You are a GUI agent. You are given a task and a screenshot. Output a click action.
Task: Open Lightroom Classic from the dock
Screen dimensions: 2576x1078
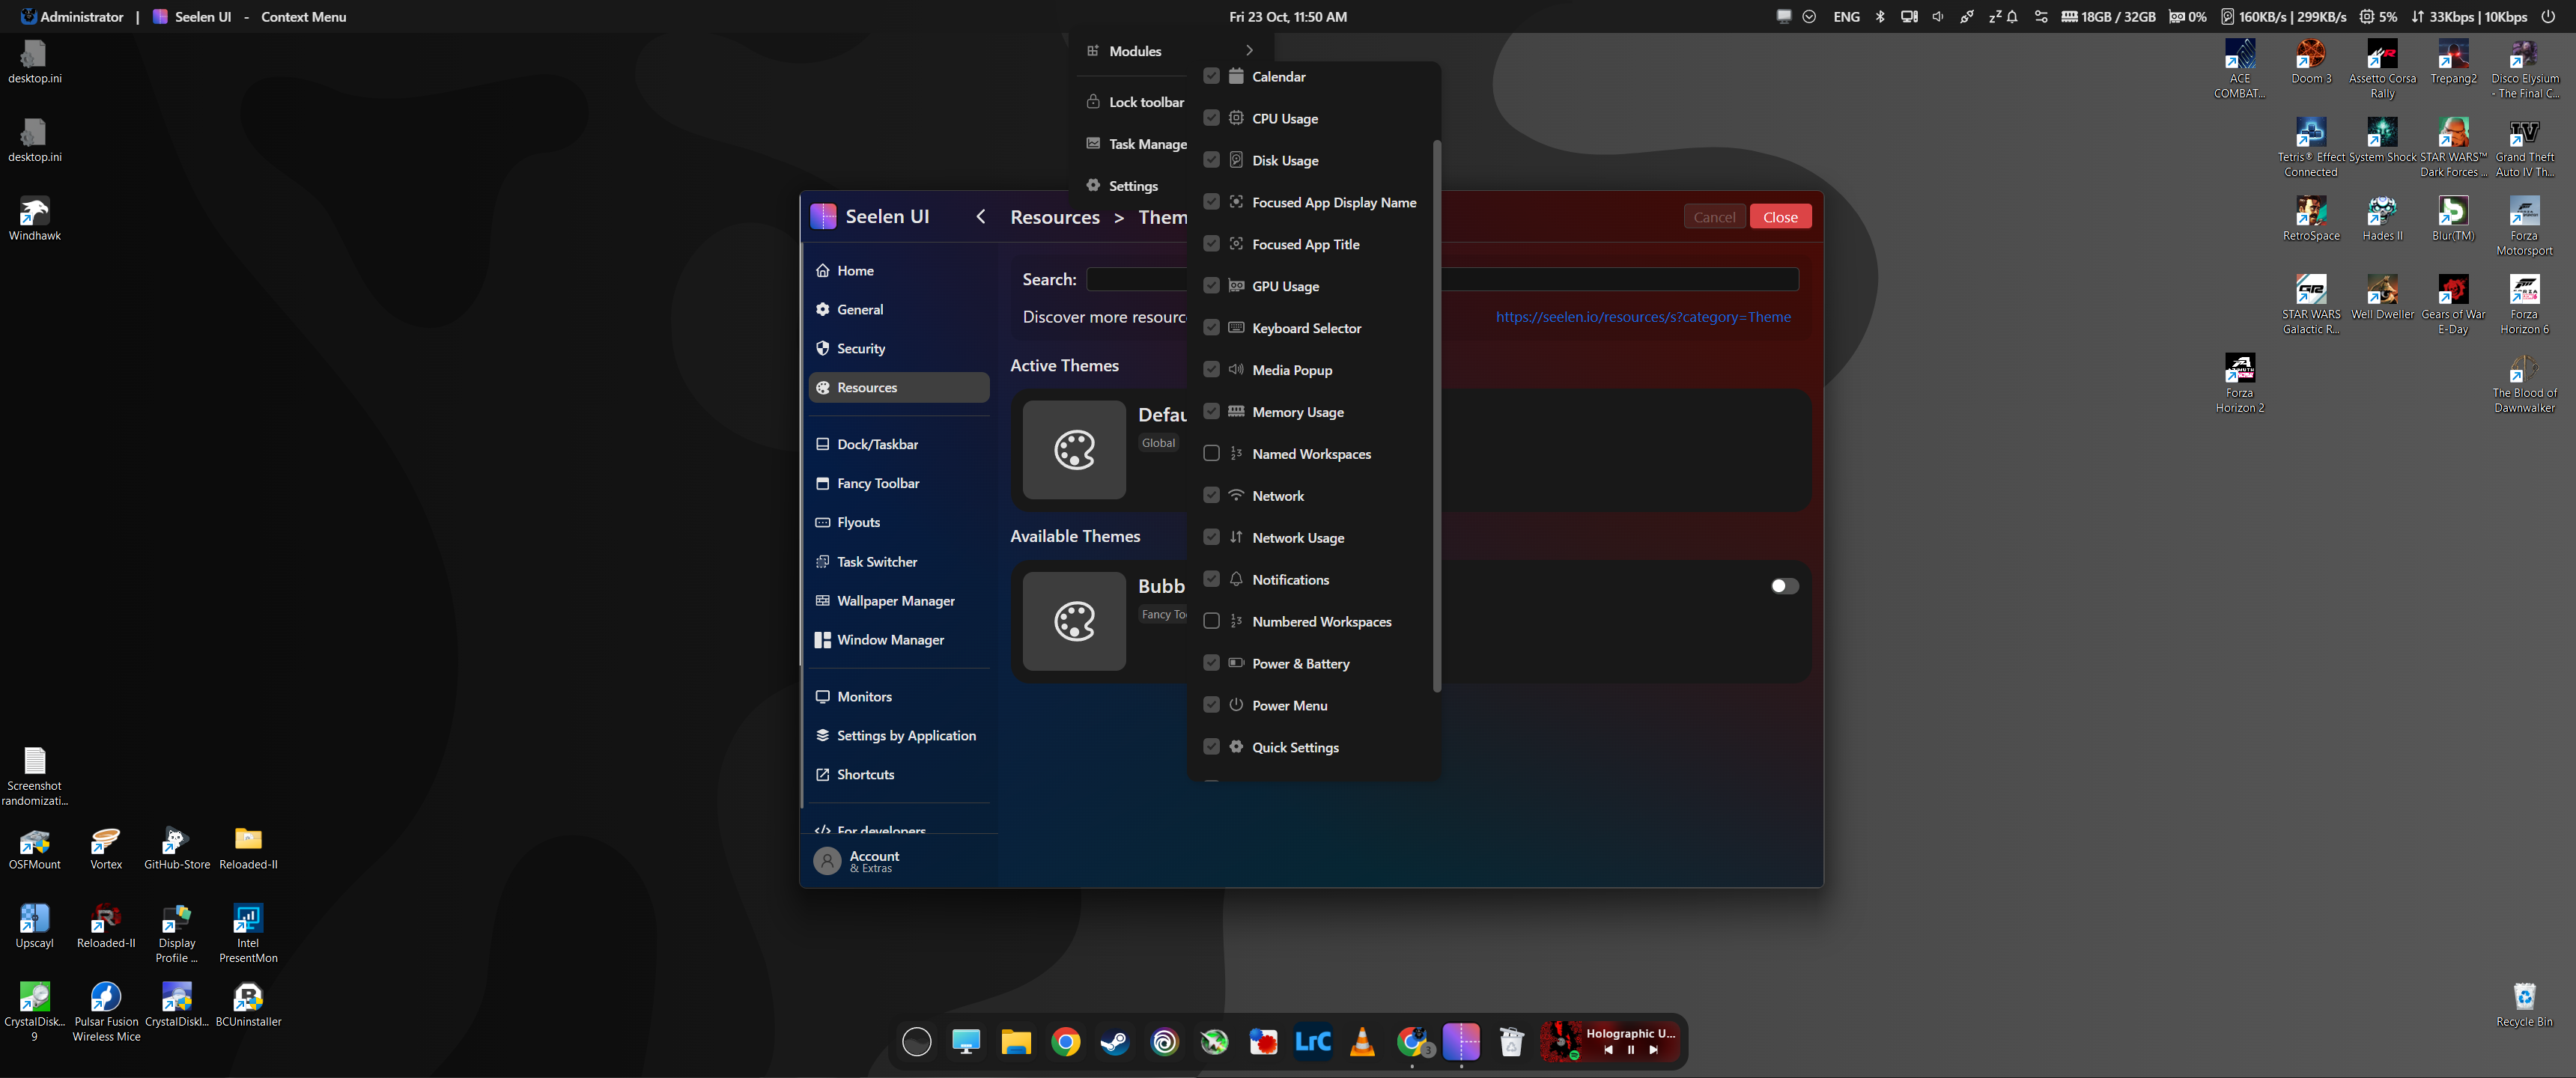(1313, 1042)
